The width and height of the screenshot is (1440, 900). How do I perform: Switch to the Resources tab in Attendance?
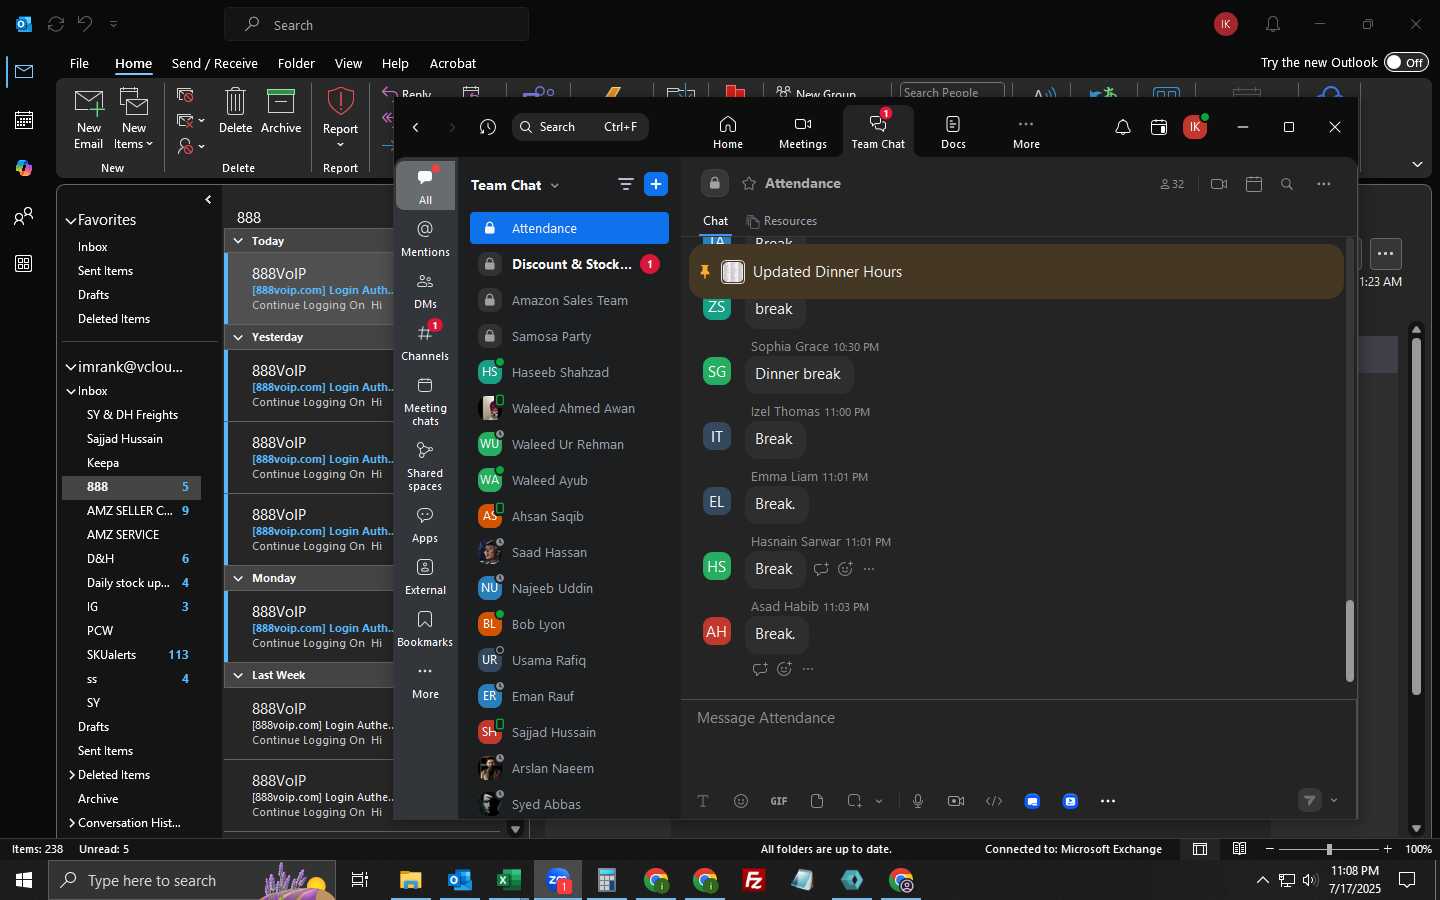[781, 221]
